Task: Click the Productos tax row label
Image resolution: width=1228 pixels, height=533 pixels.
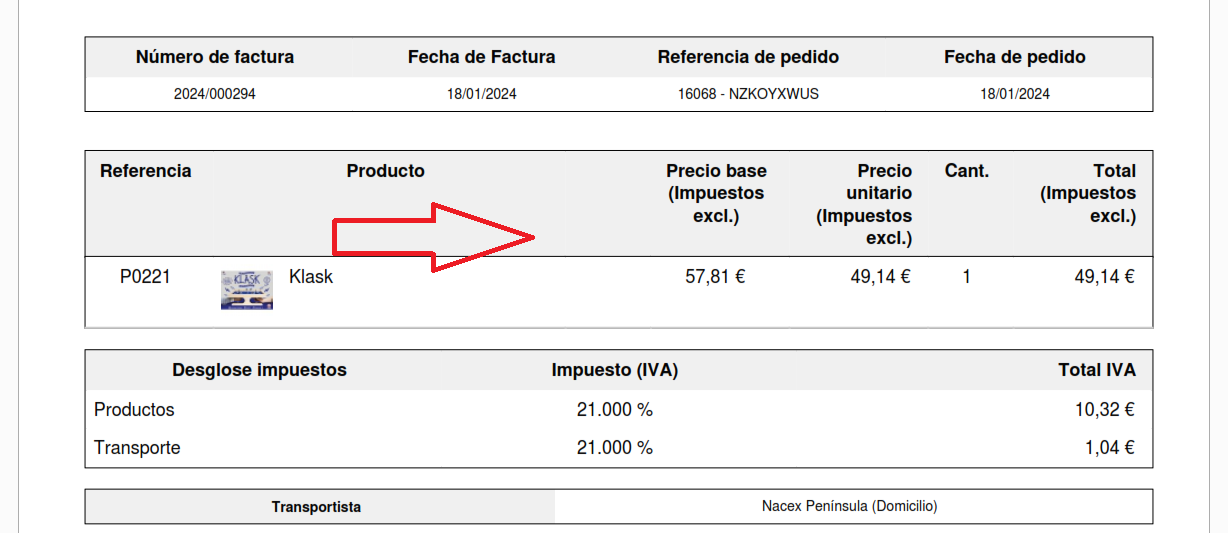Action: click(134, 410)
